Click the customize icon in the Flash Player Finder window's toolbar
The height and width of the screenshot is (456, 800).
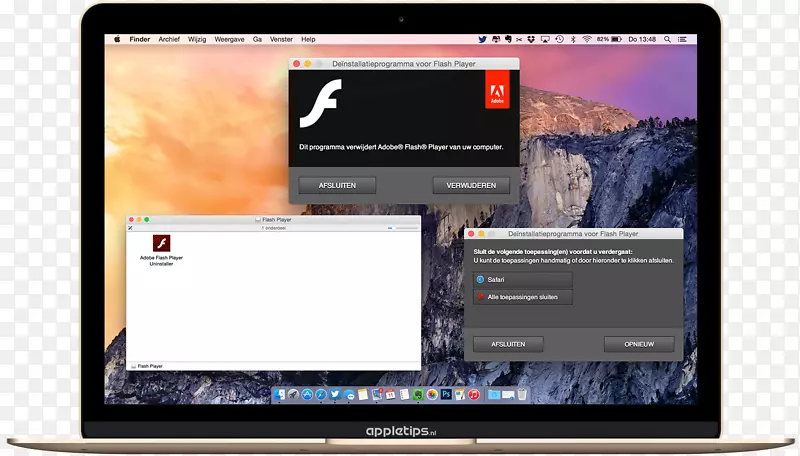pos(130,228)
